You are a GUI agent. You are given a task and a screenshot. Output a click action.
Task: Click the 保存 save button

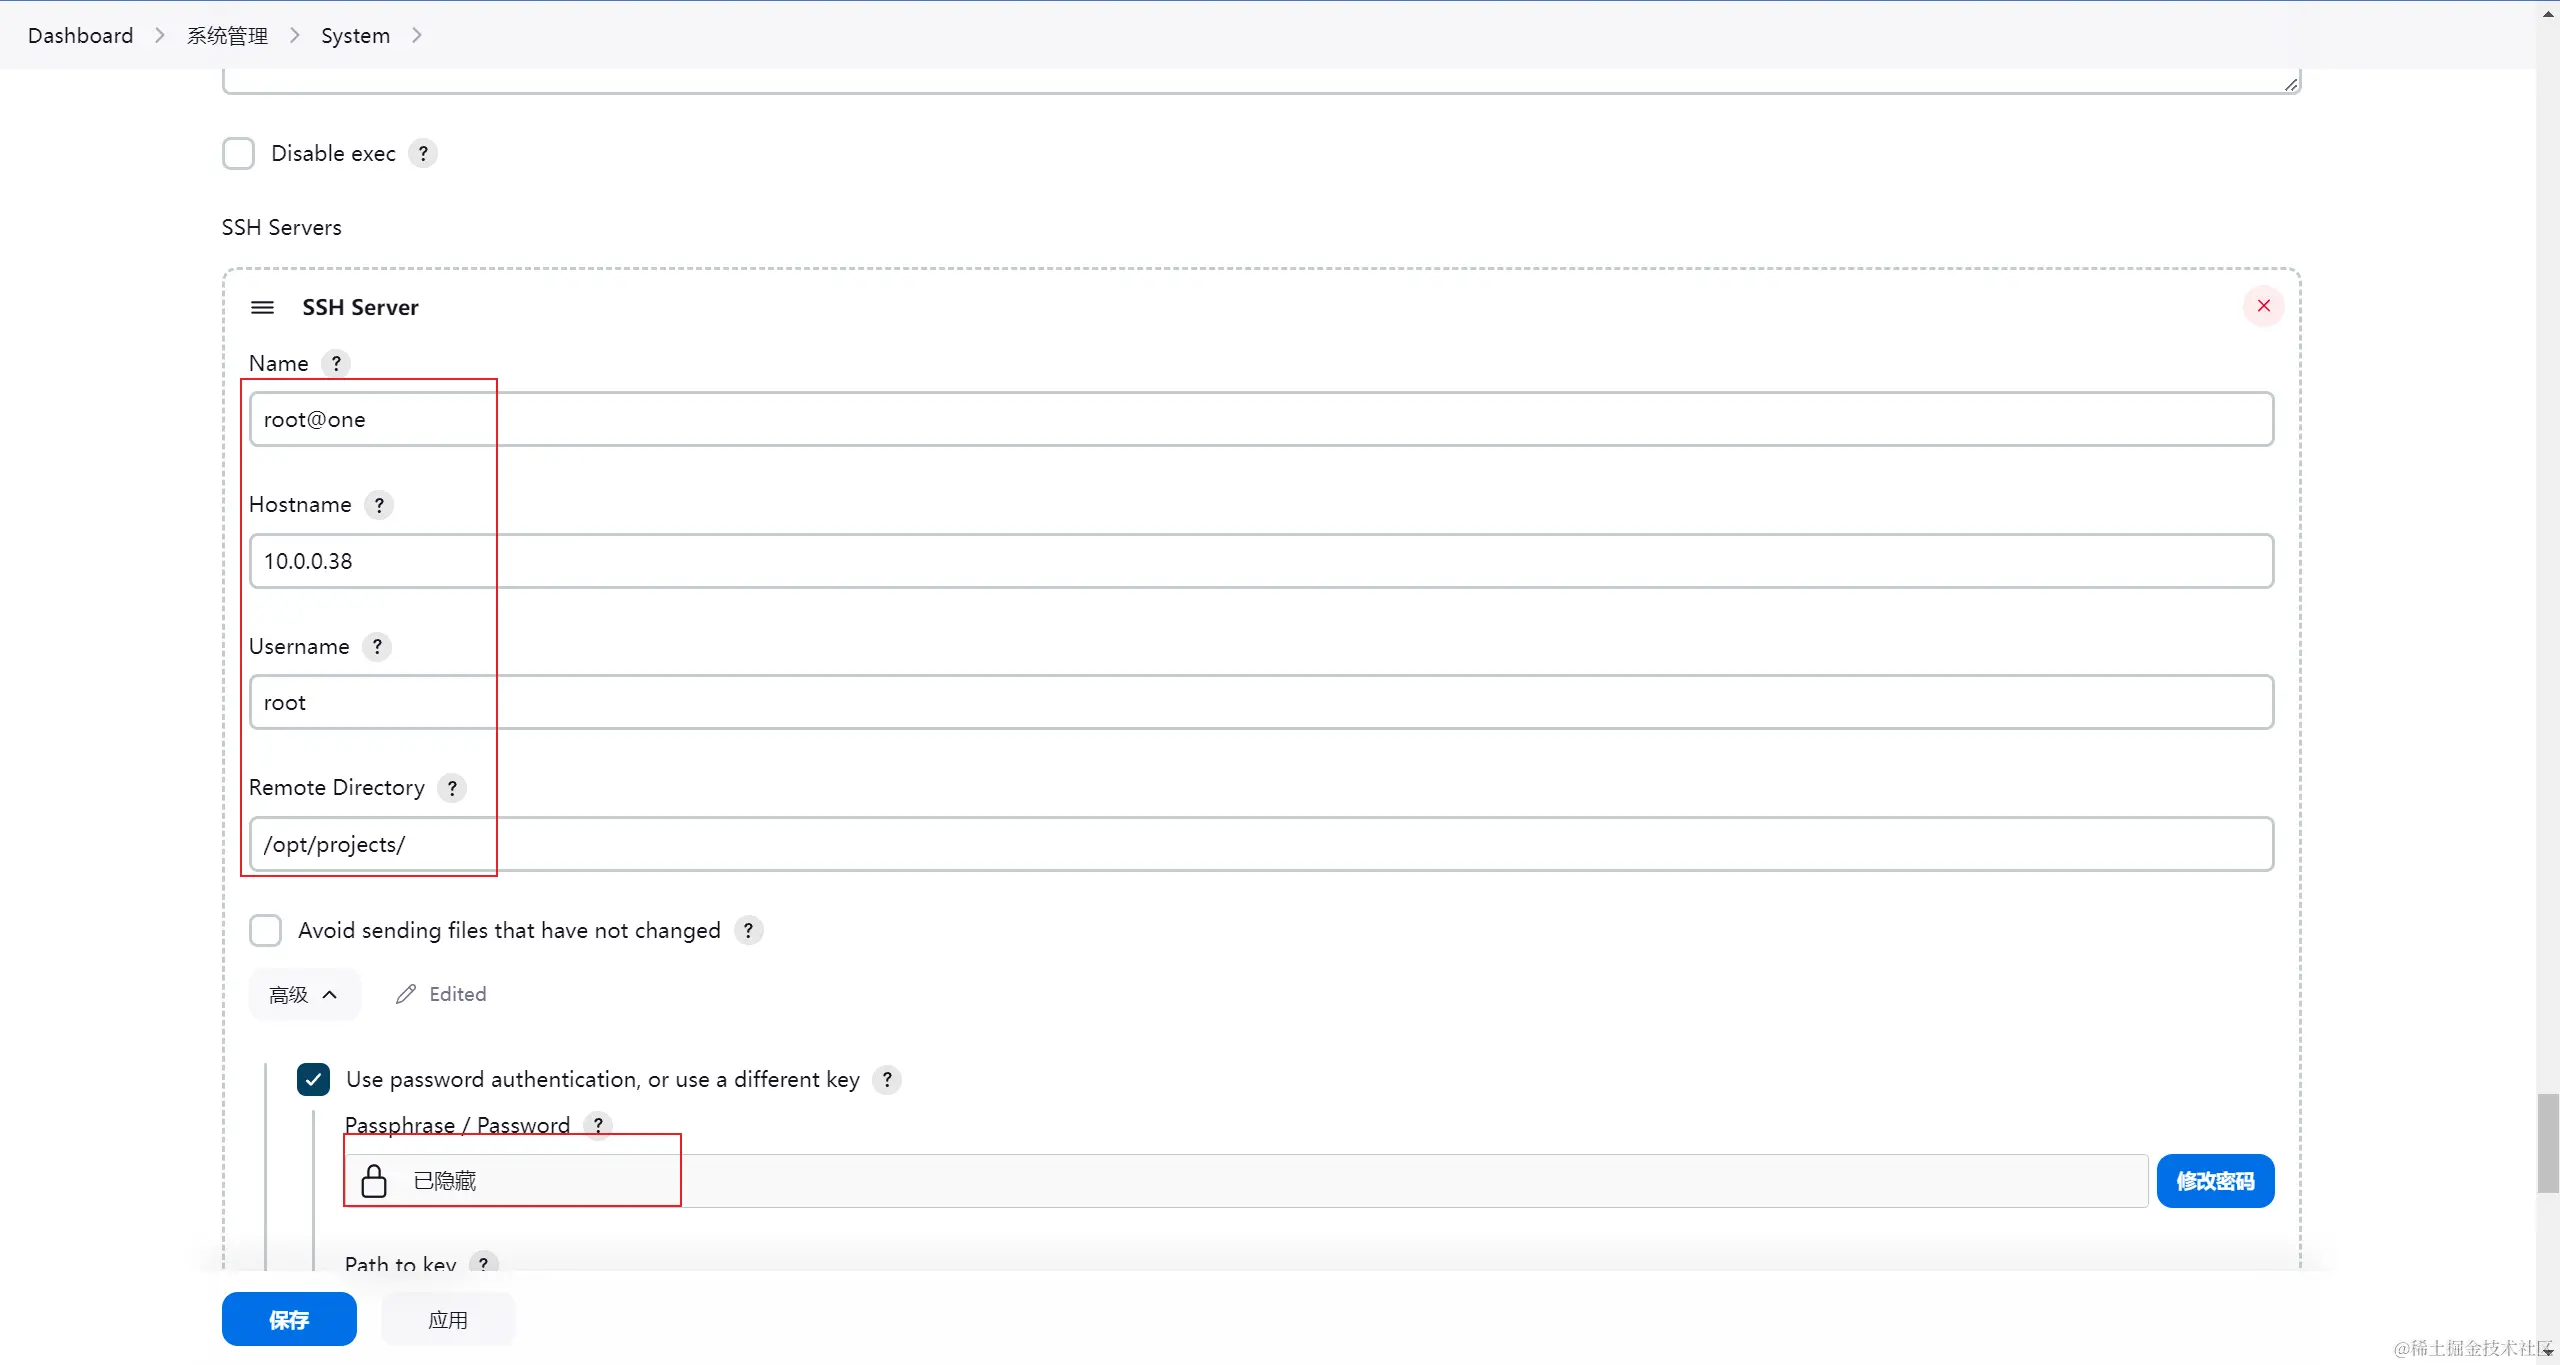[289, 1320]
